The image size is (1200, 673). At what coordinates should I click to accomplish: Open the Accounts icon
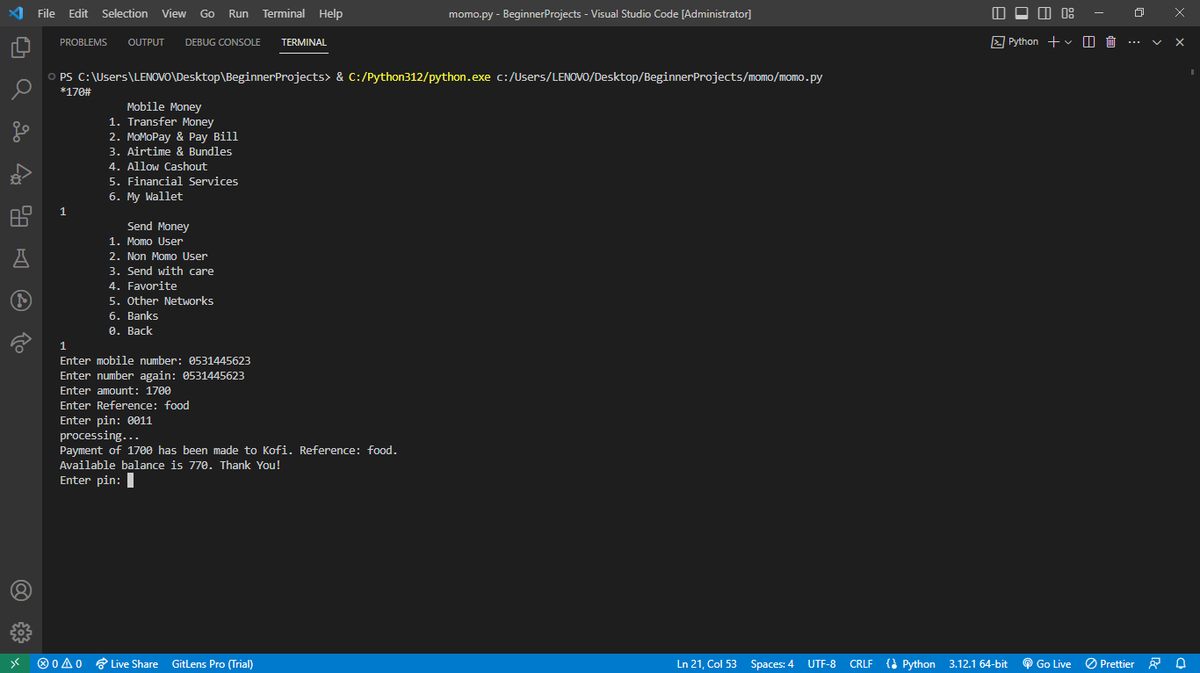20,591
